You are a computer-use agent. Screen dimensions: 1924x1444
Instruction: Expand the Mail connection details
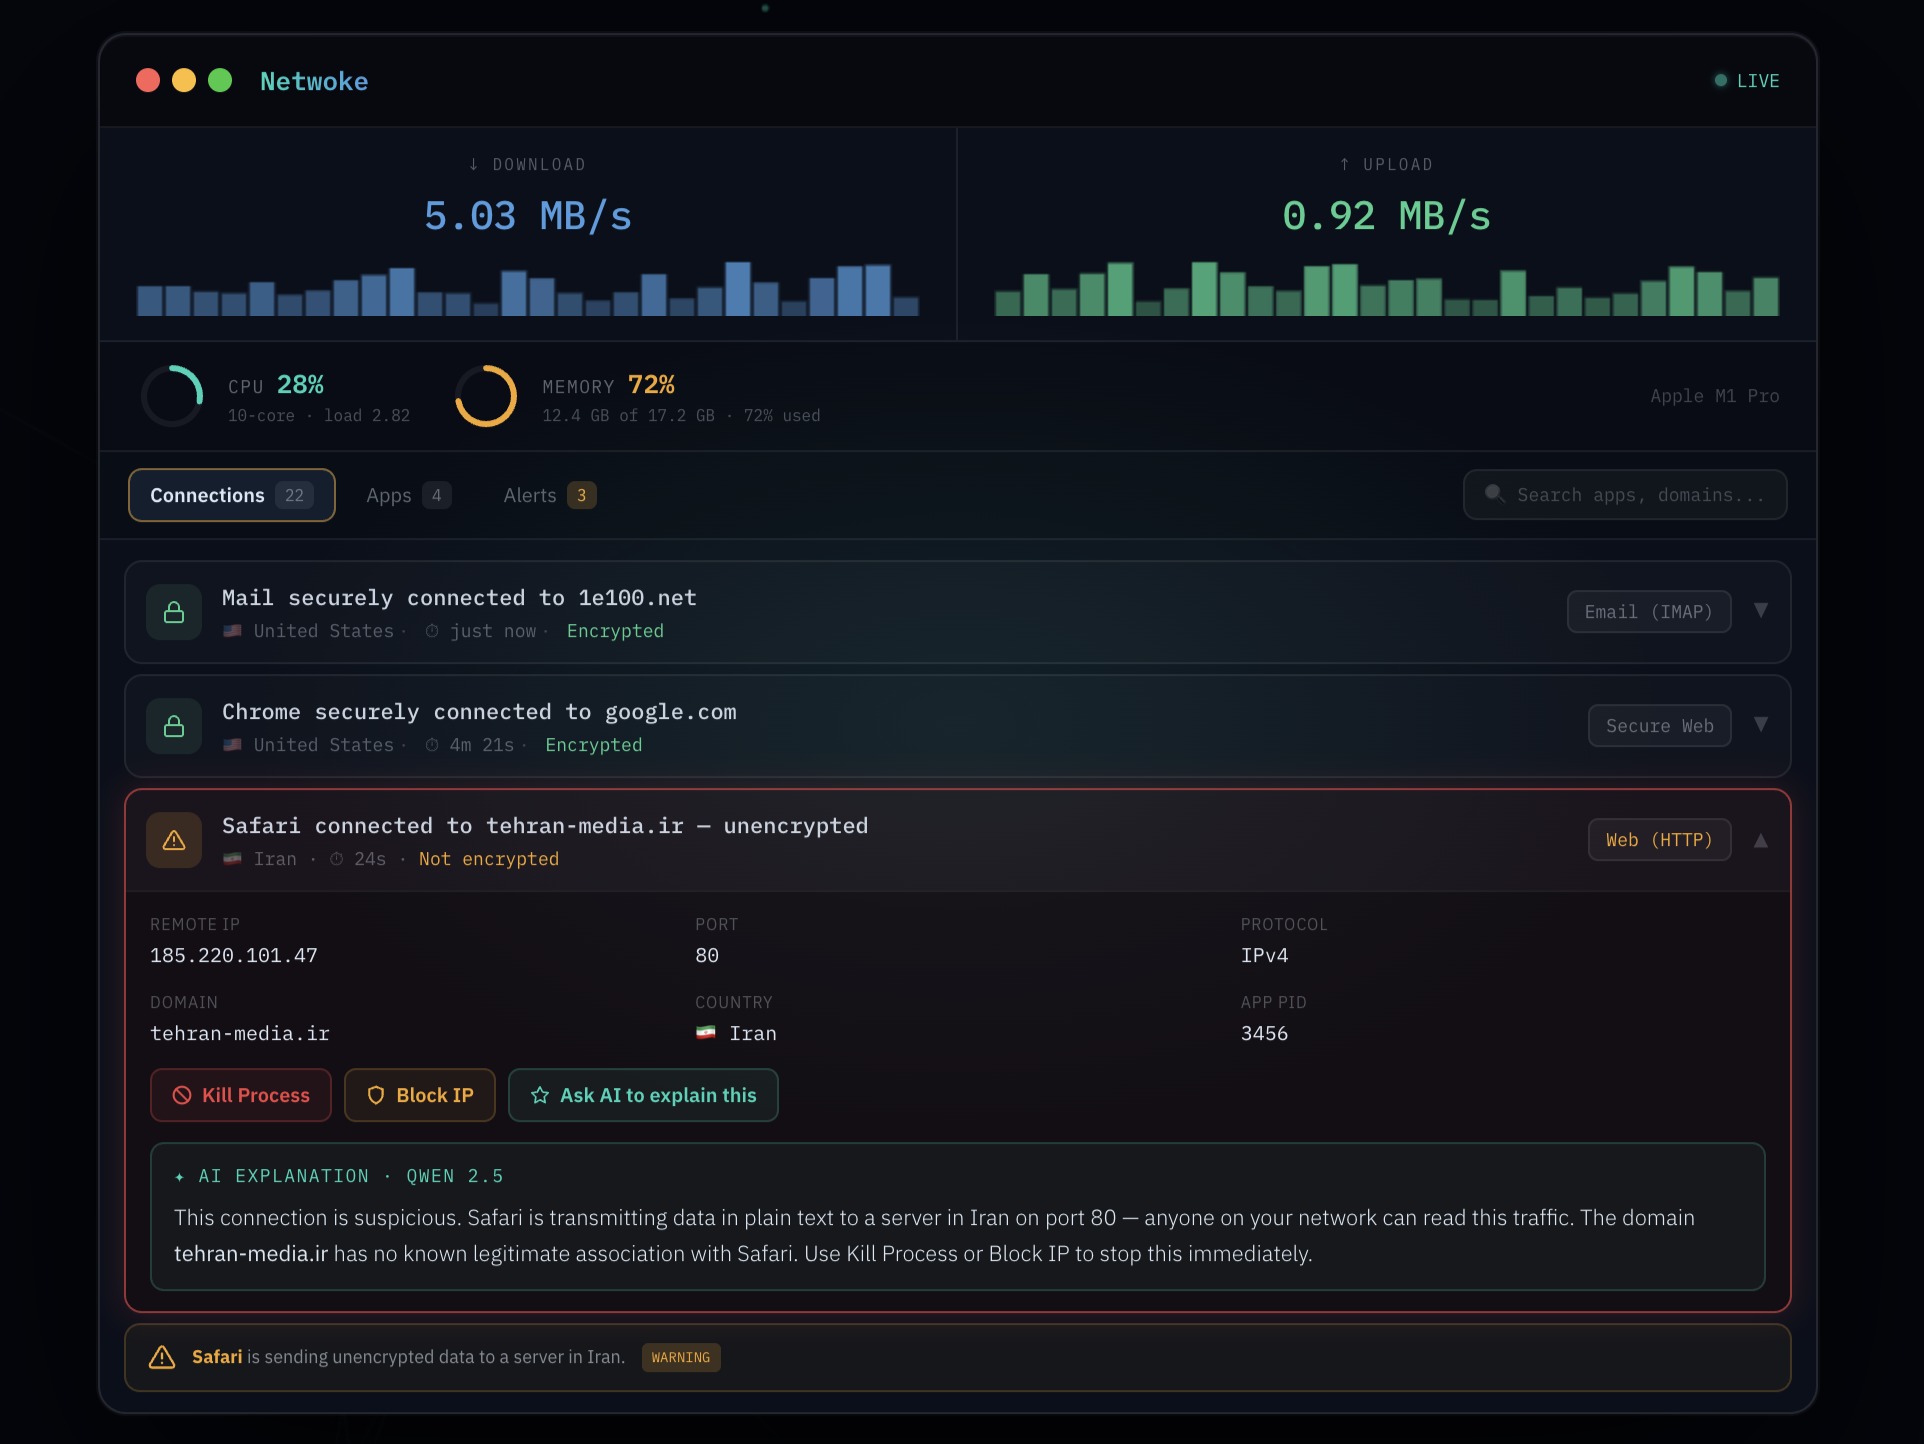(1761, 611)
